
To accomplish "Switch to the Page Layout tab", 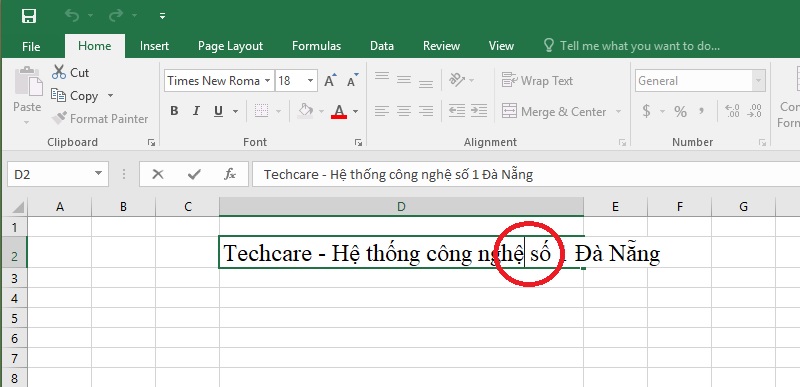I will (230, 46).
